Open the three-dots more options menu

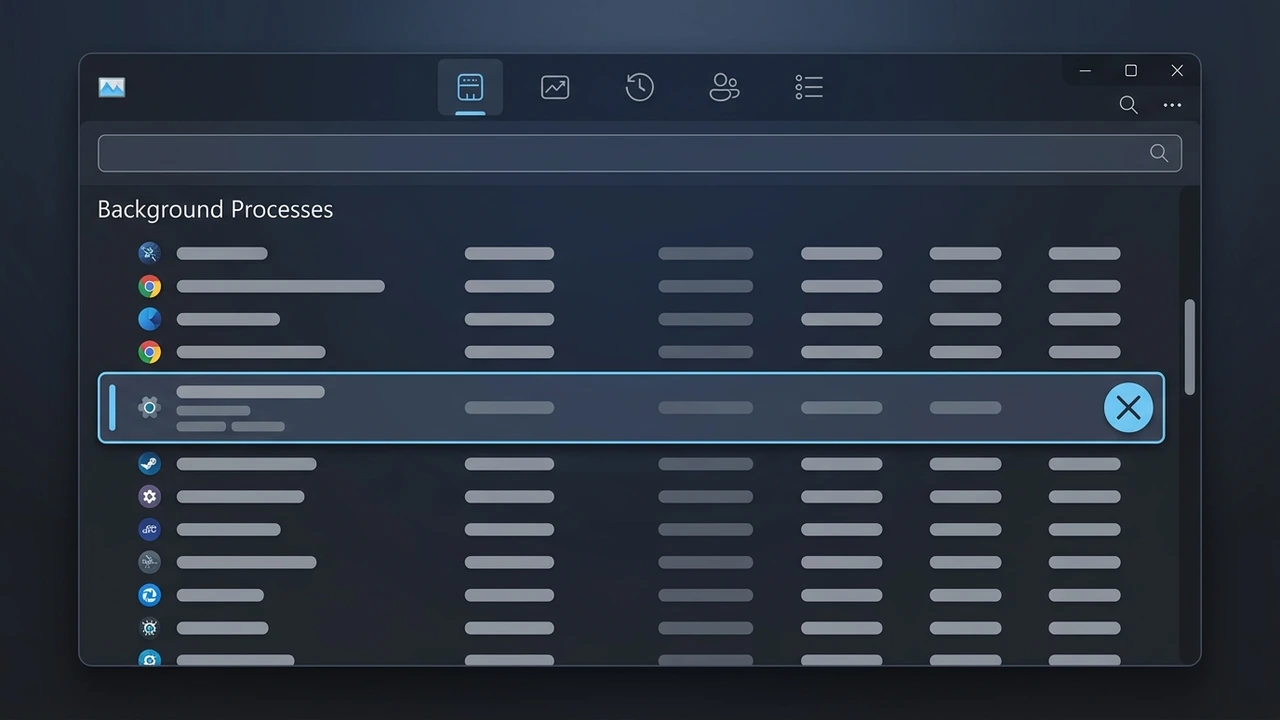pyautogui.click(x=1172, y=105)
